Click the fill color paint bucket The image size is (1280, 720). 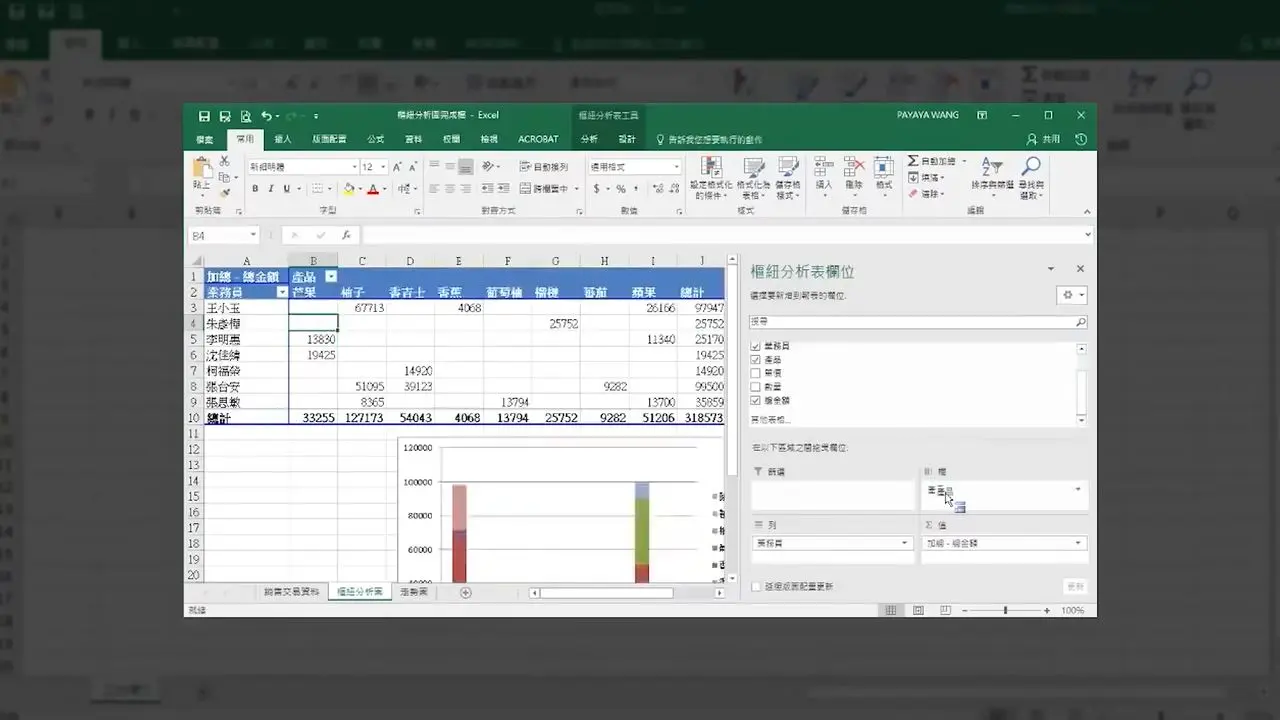tap(348, 189)
